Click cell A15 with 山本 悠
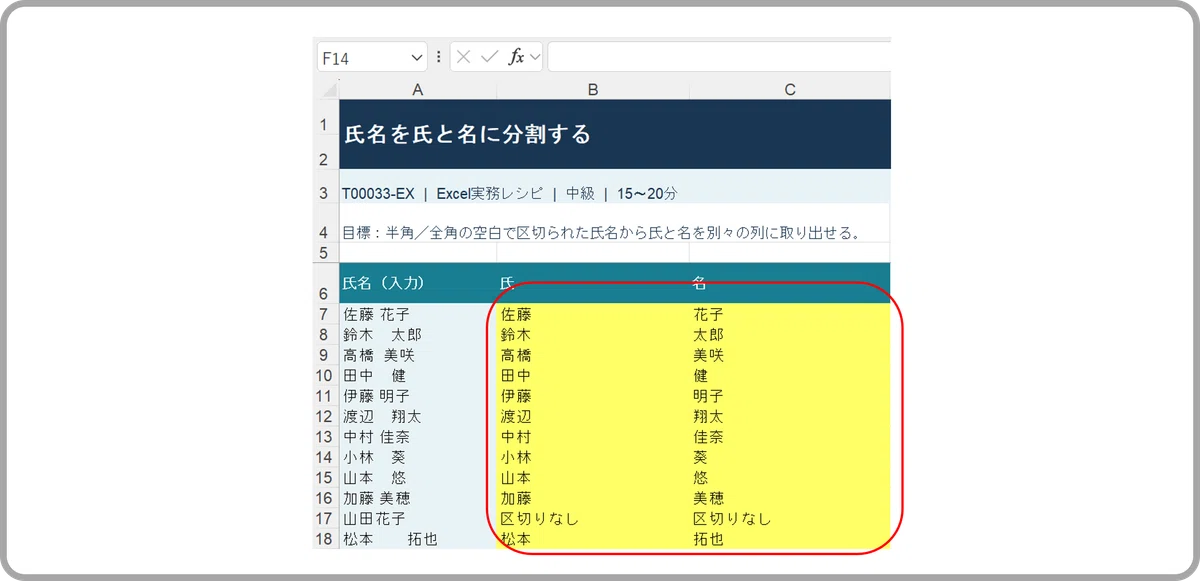Screen dimensions: 1200x581 pyautogui.click(x=418, y=478)
